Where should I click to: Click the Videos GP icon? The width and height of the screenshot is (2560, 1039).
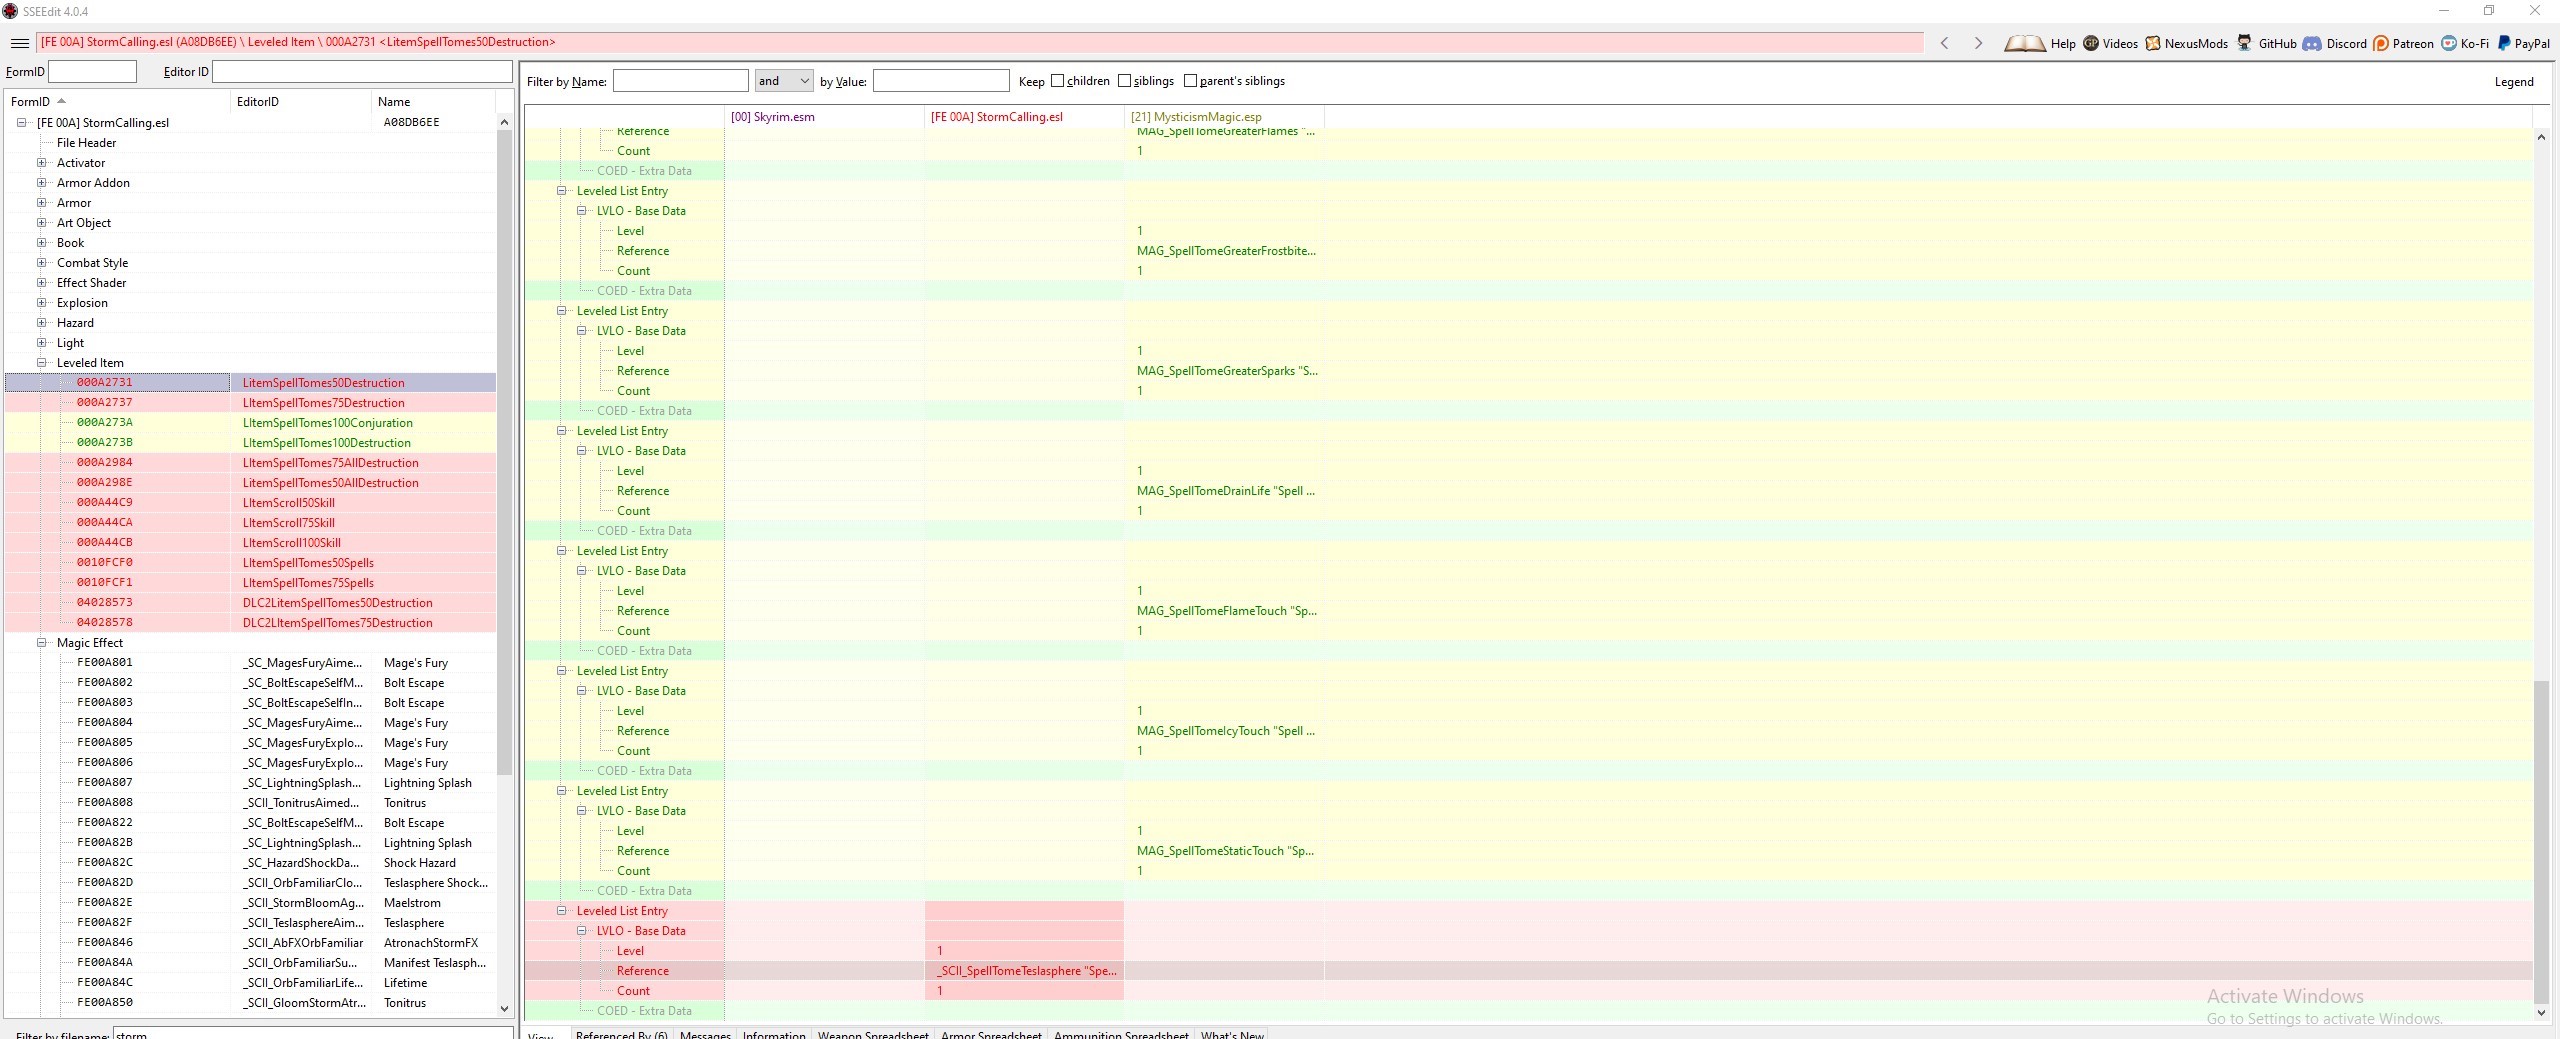point(2091,43)
